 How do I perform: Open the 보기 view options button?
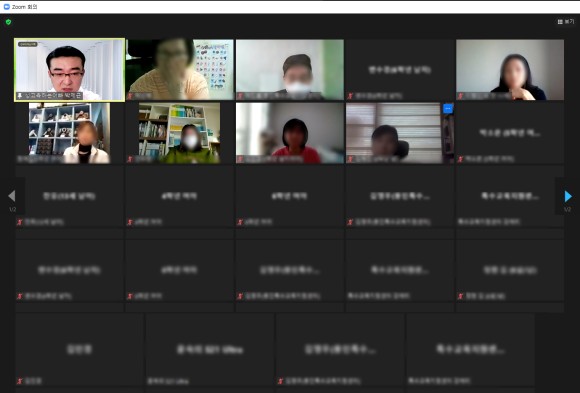[566, 22]
